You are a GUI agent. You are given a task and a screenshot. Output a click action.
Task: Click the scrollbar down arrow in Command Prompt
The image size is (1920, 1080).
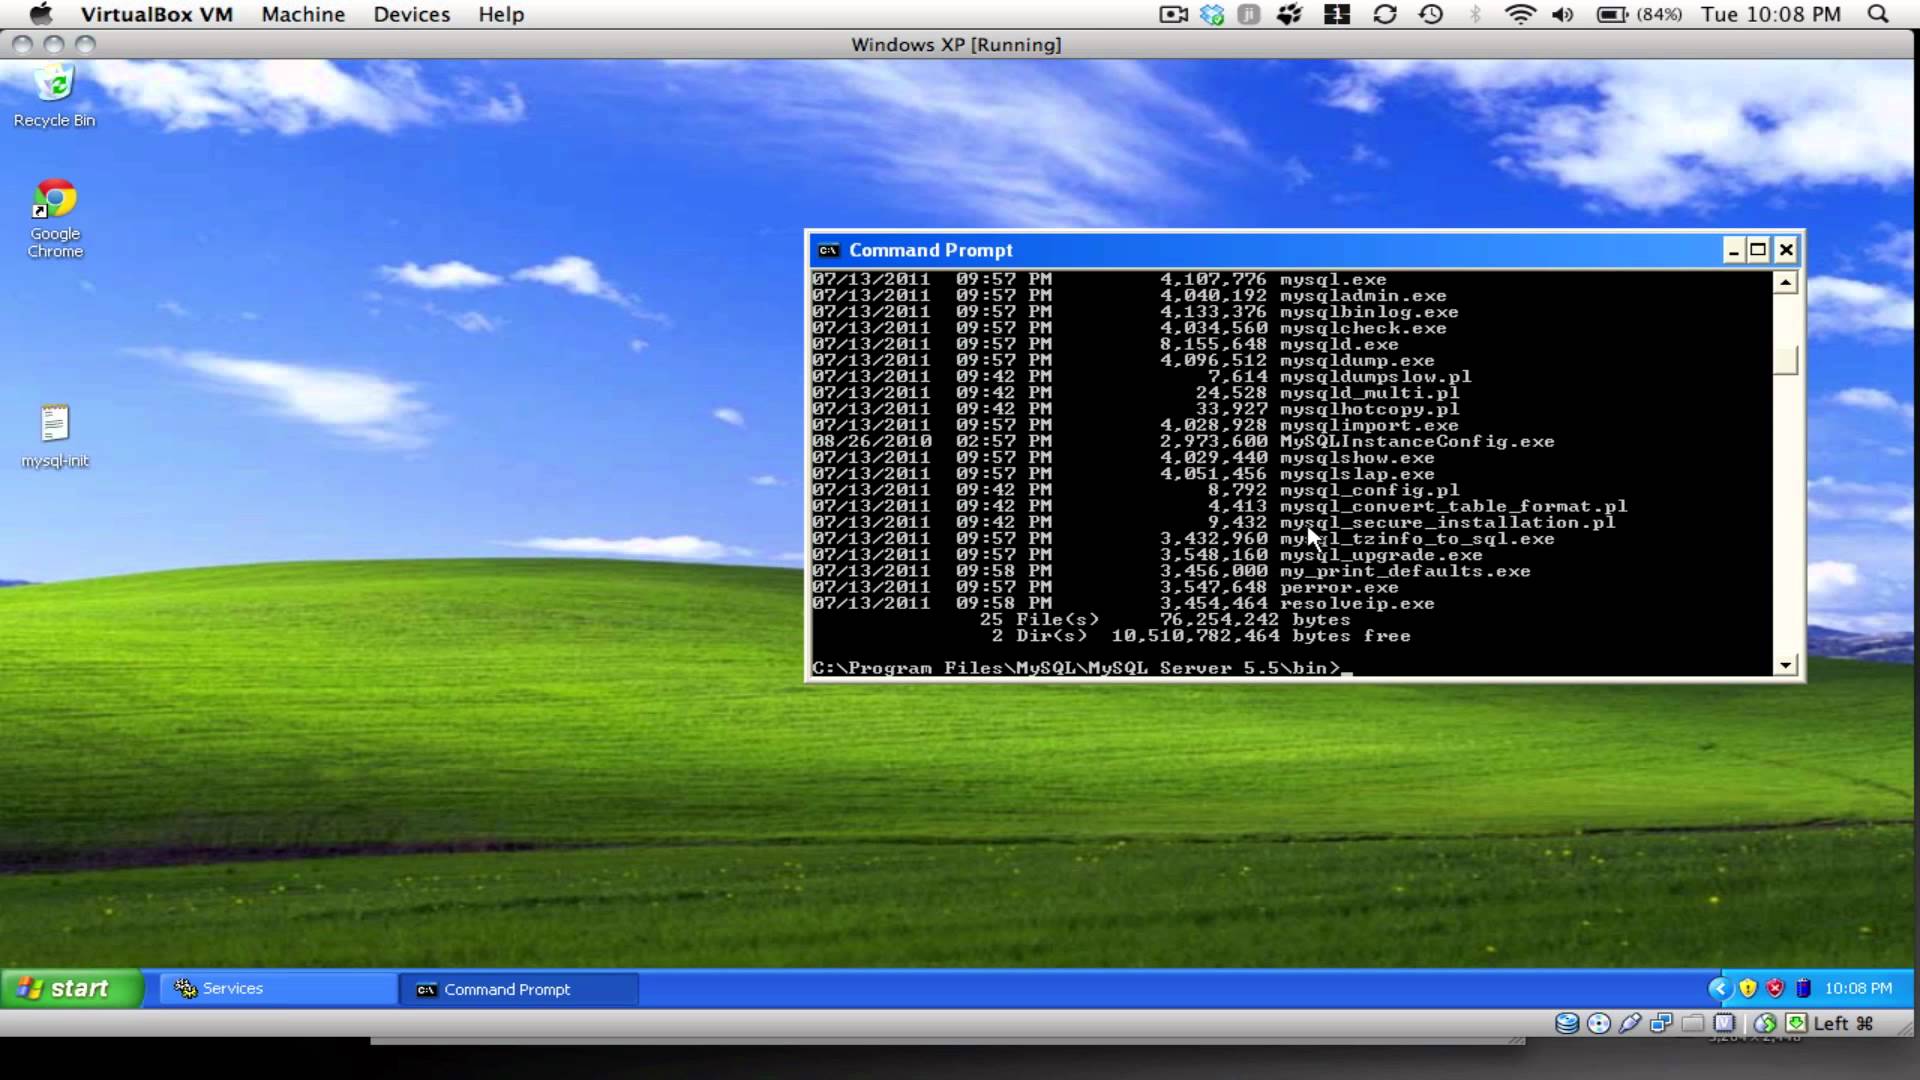tap(1784, 666)
